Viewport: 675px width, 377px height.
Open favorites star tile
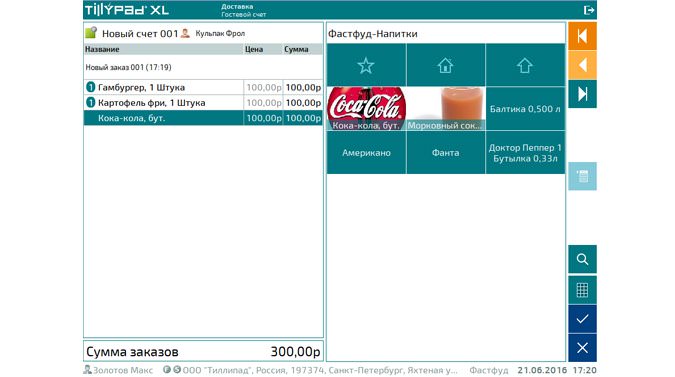(366, 65)
